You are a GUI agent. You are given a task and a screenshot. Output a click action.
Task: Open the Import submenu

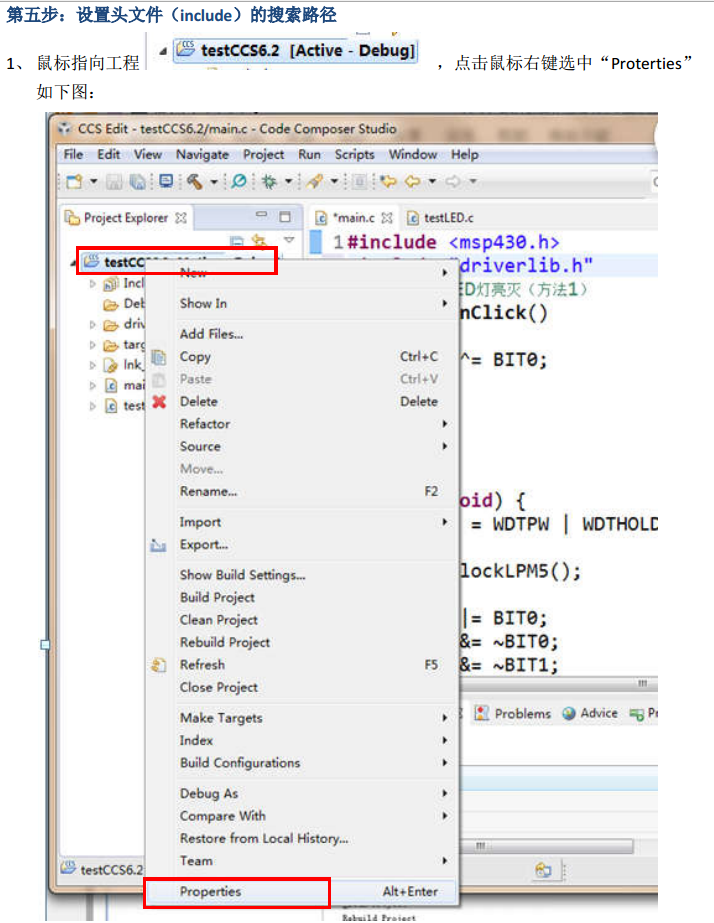tap(301, 522)
